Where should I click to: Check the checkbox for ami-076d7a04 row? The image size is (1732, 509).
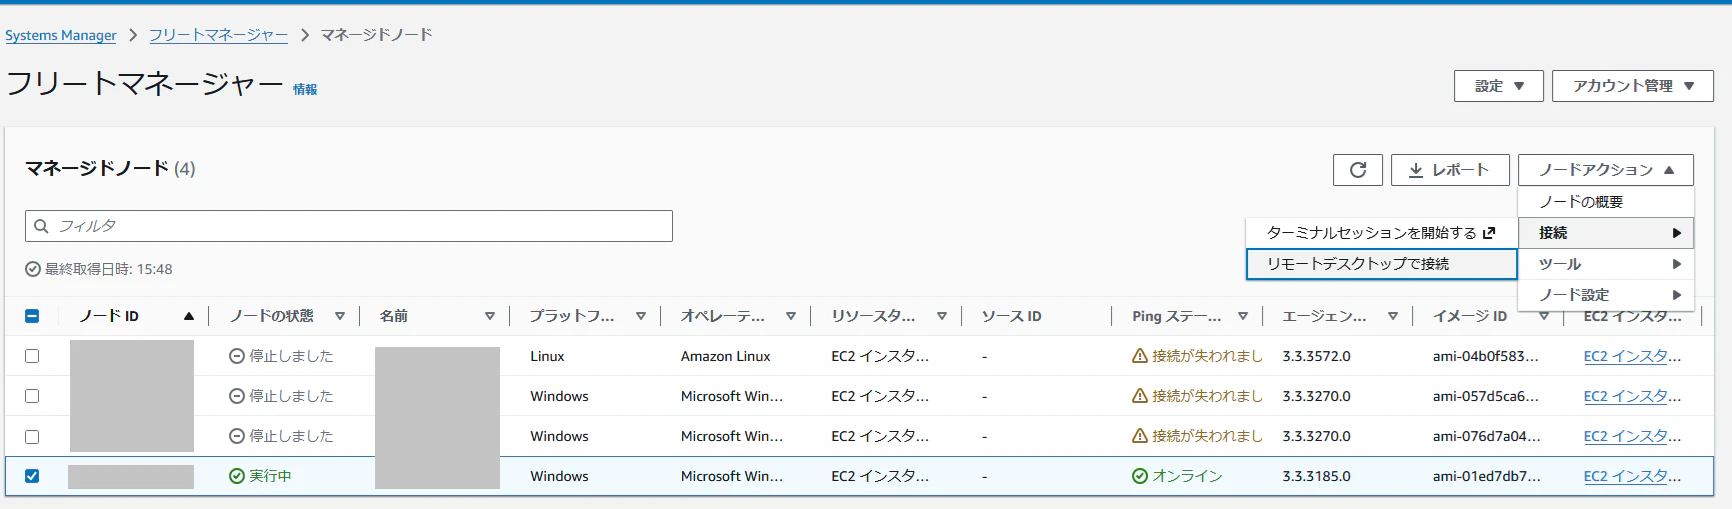click(x=32, y=436)
